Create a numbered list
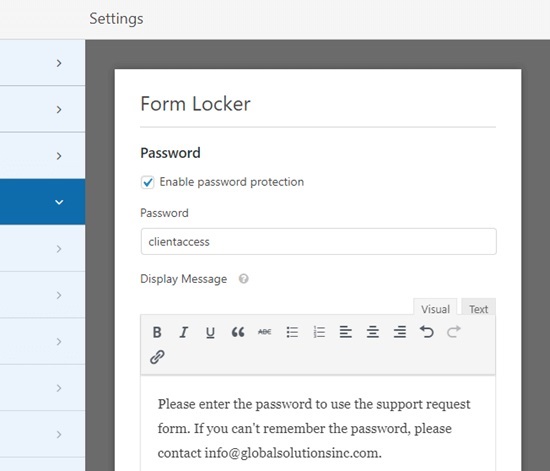550x471 pixels. (x=319, y=332)
